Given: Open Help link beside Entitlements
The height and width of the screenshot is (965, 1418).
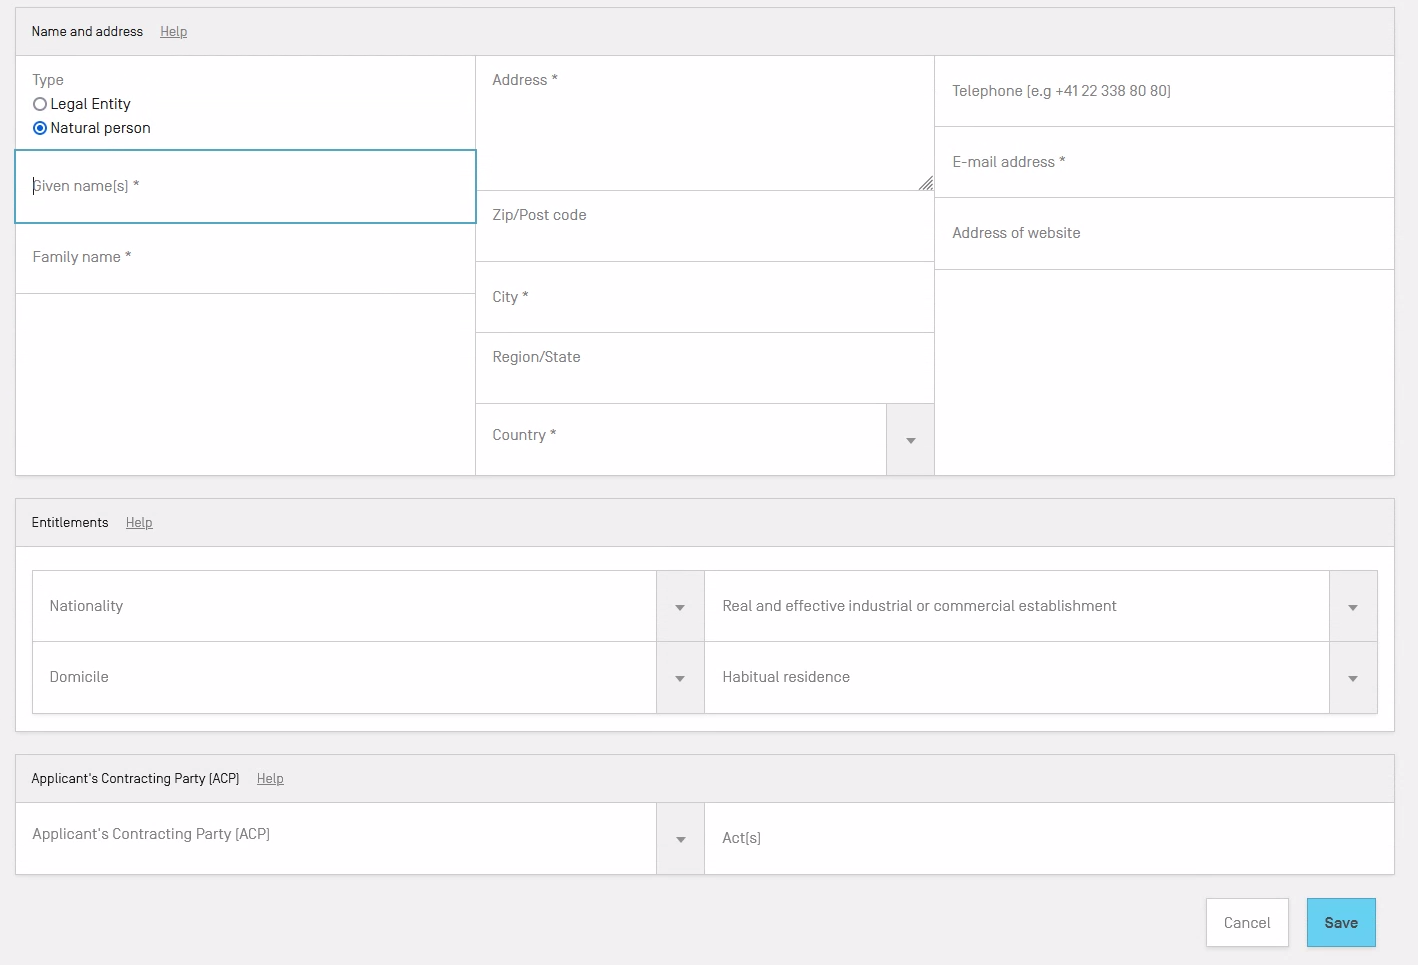Looking at the screenshot, I should click(x=139, y=523).
